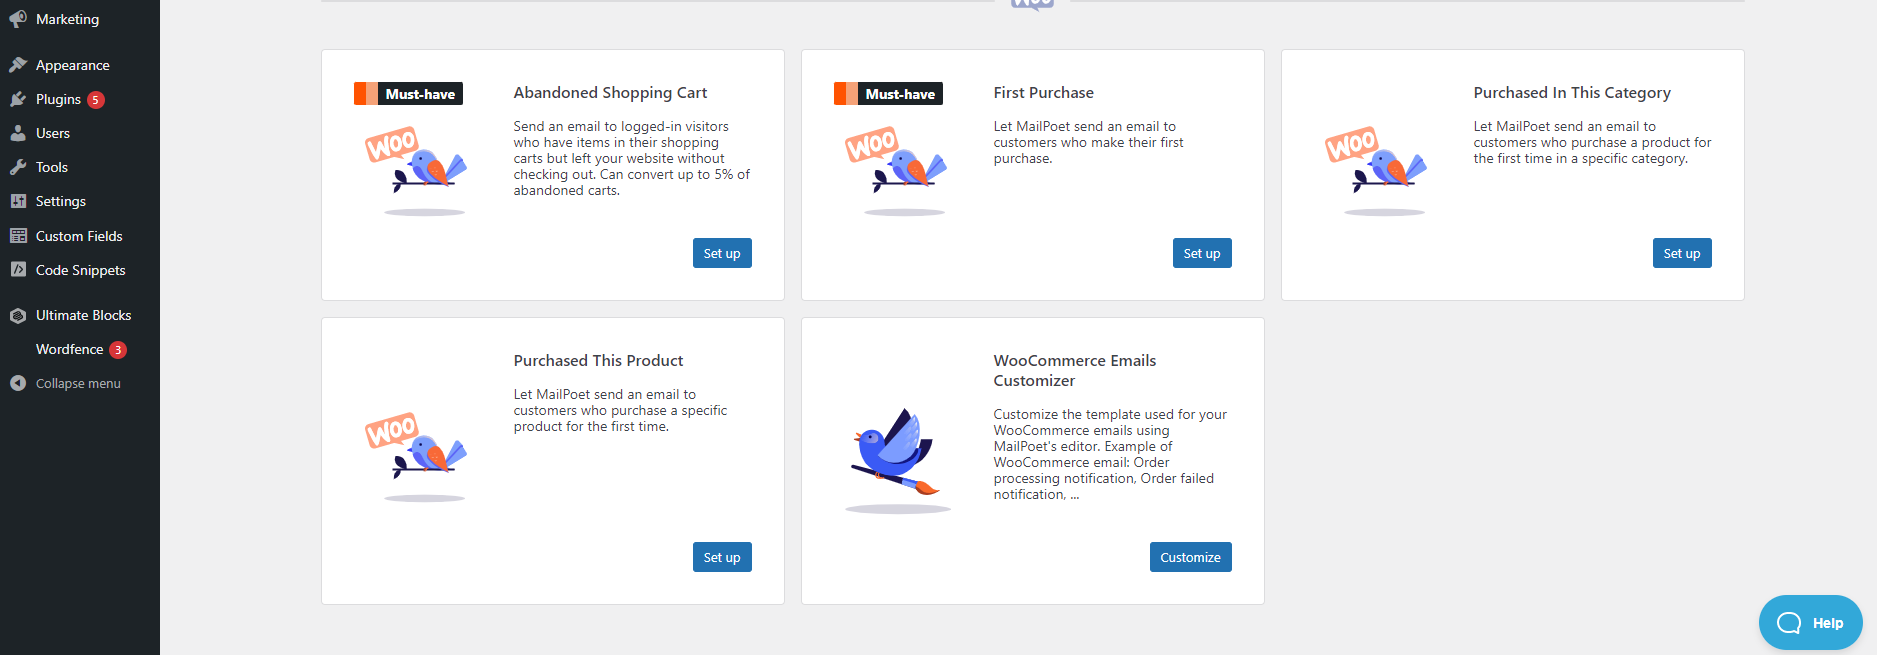
Task: Set up Purchased This Product email
Action: pos(722,557)
